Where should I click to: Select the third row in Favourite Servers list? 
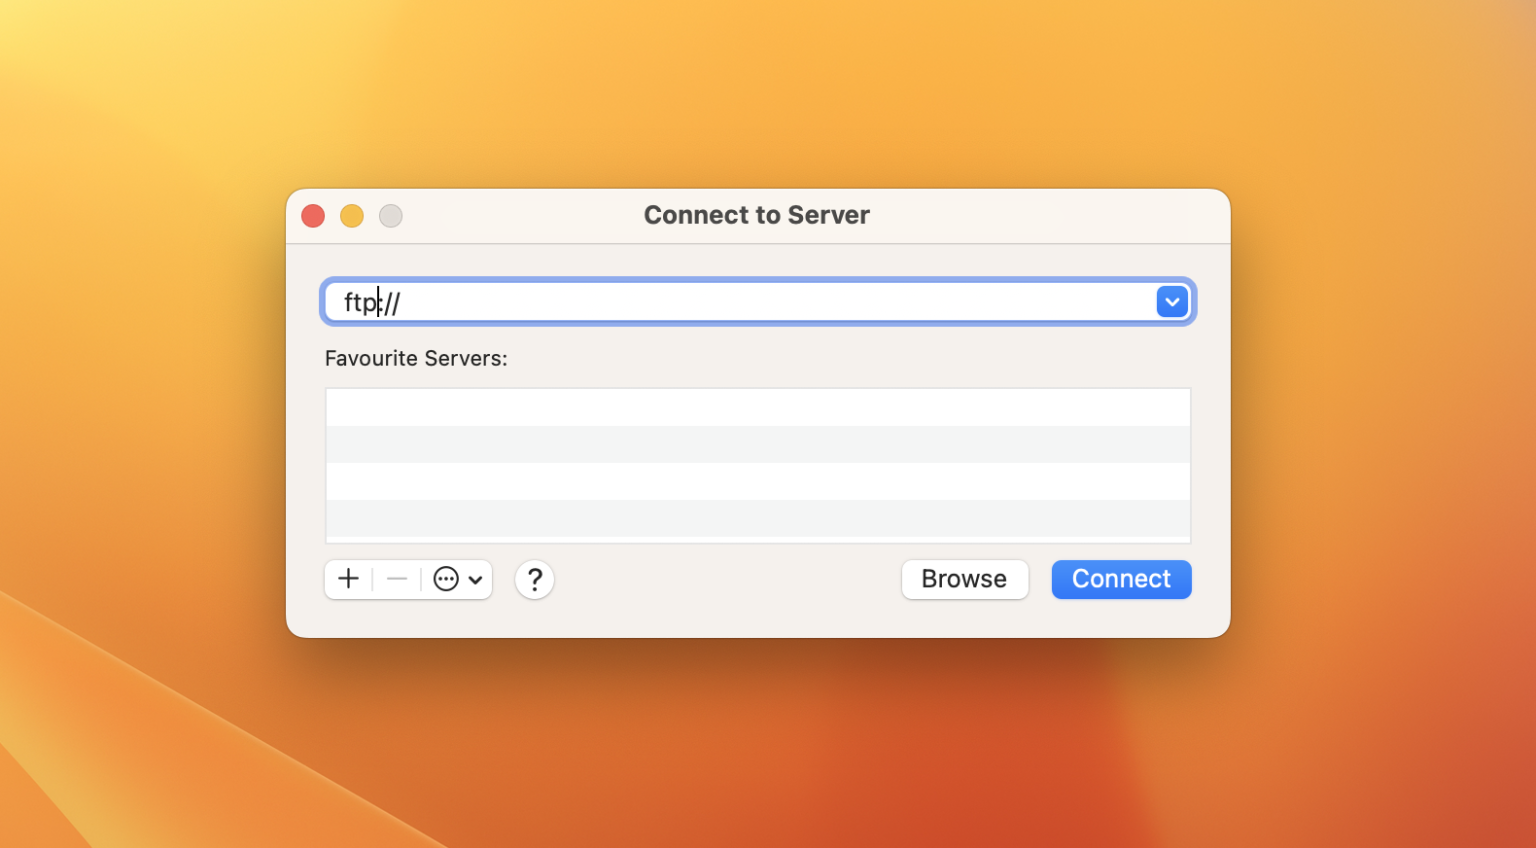(x=758, y=482)
